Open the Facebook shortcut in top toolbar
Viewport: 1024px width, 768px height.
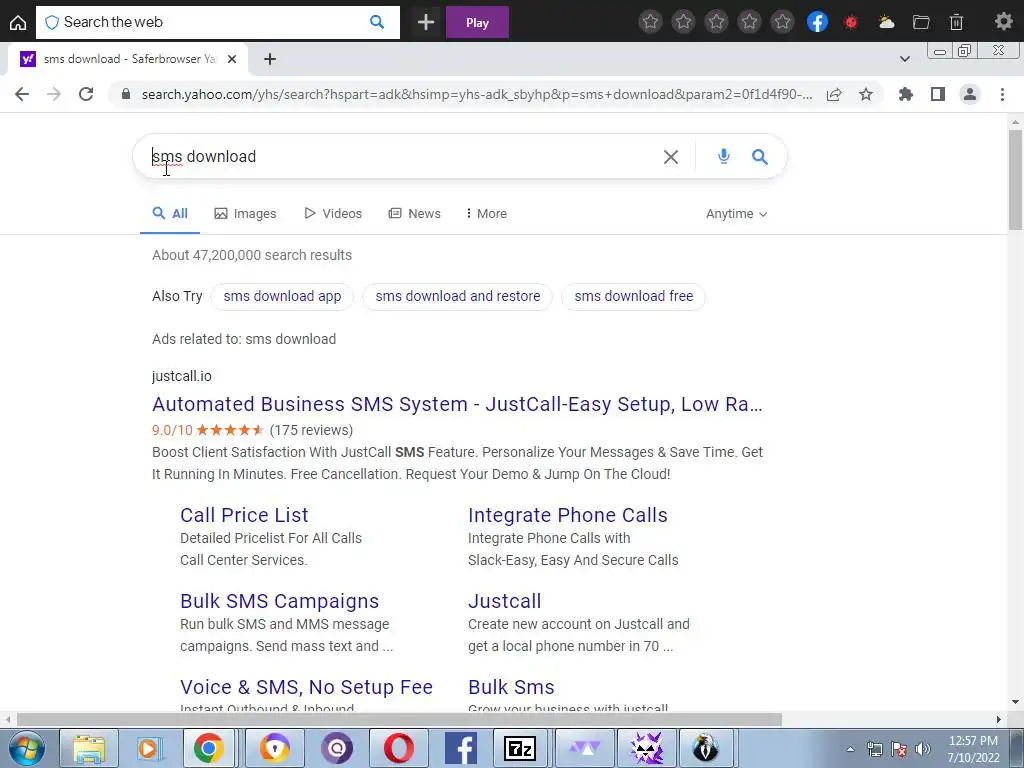pos(817,22)
